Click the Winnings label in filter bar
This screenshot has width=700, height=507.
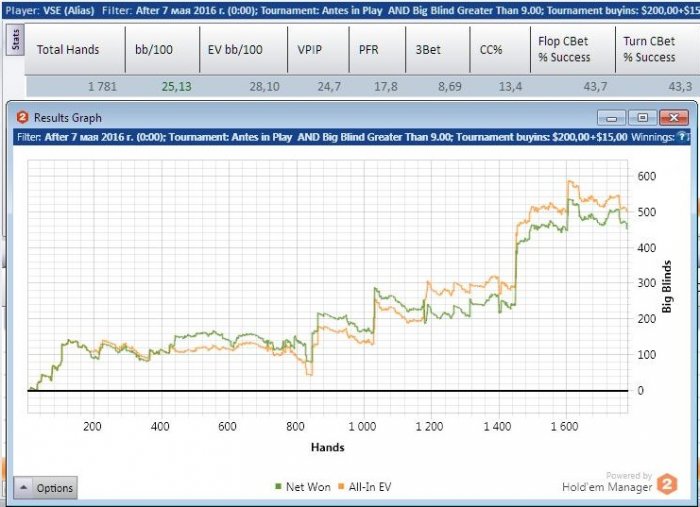pos(652,137)
